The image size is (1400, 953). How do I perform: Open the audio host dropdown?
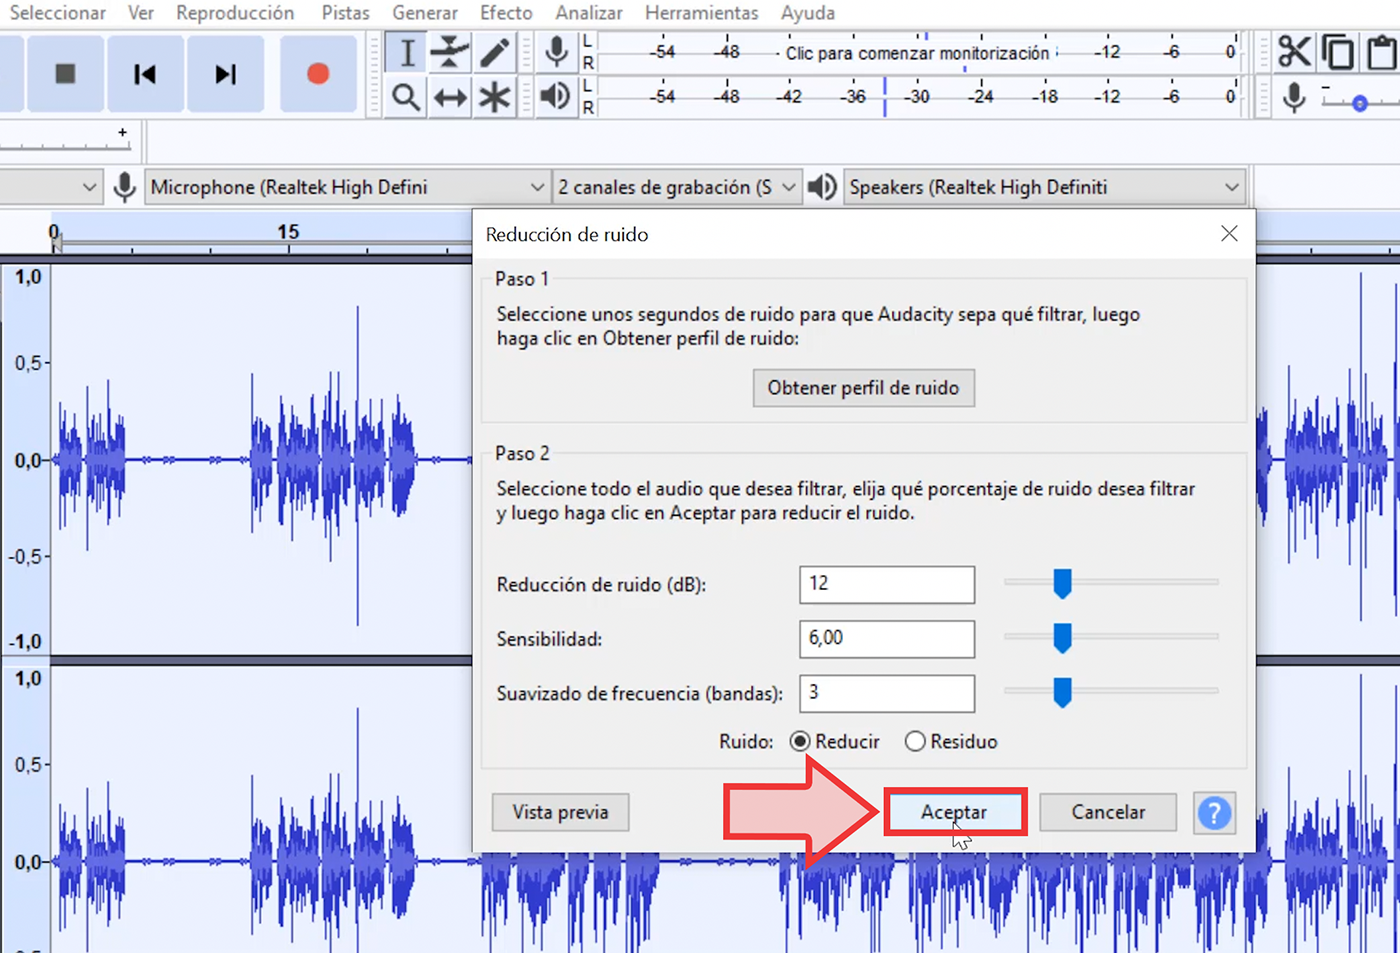tap(50, 187)
